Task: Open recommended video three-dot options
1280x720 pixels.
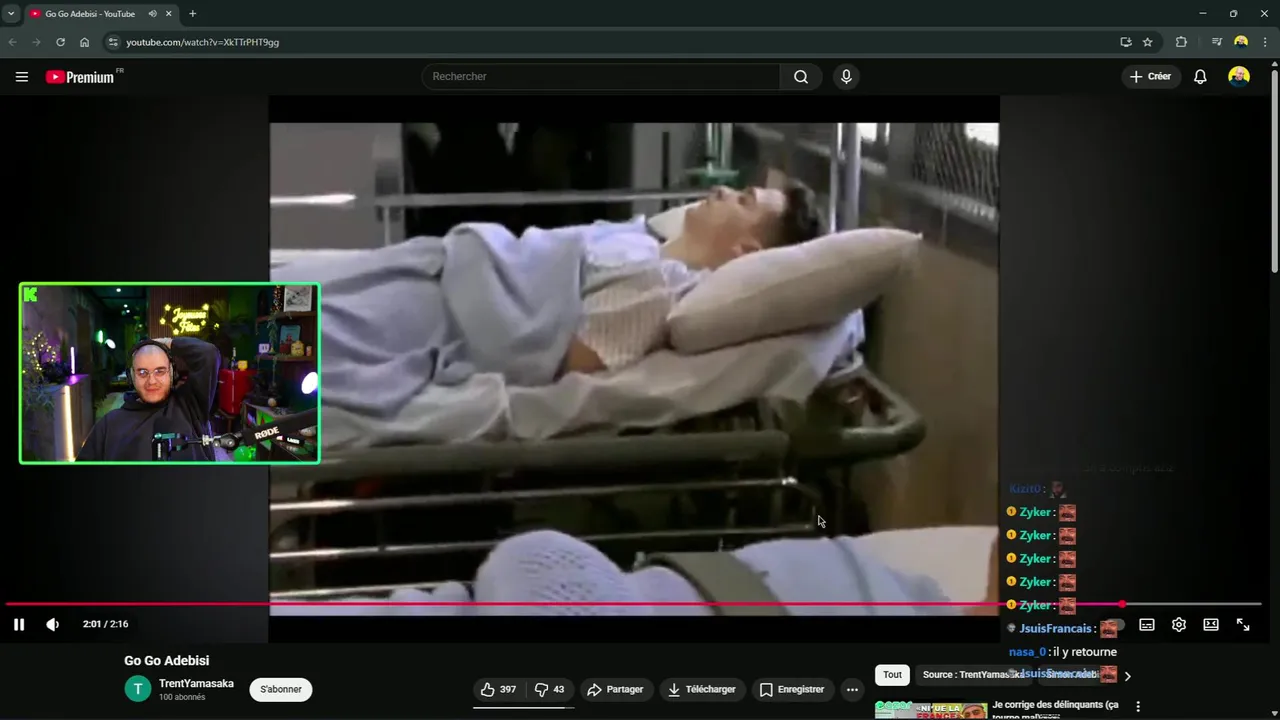Action: pyautogui.click(x=1138, y=706)
